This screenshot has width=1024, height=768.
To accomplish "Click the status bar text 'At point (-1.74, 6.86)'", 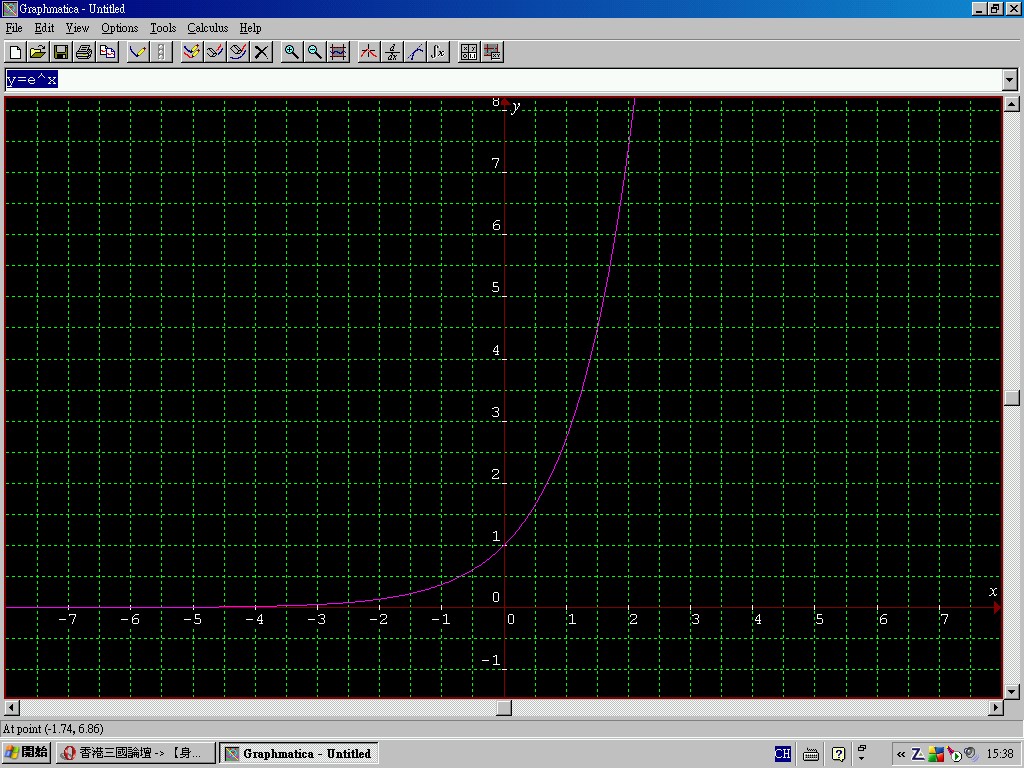I will (x=54, y=729).
